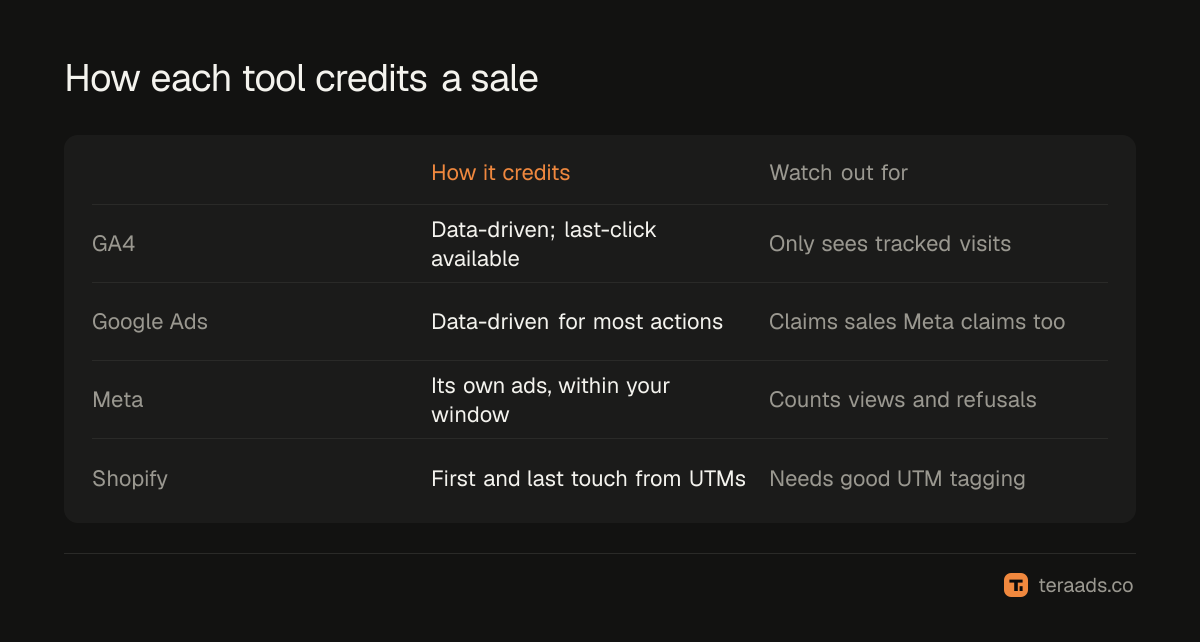
Task: Click the Shopify row label
Action: [x=130, y=478]
